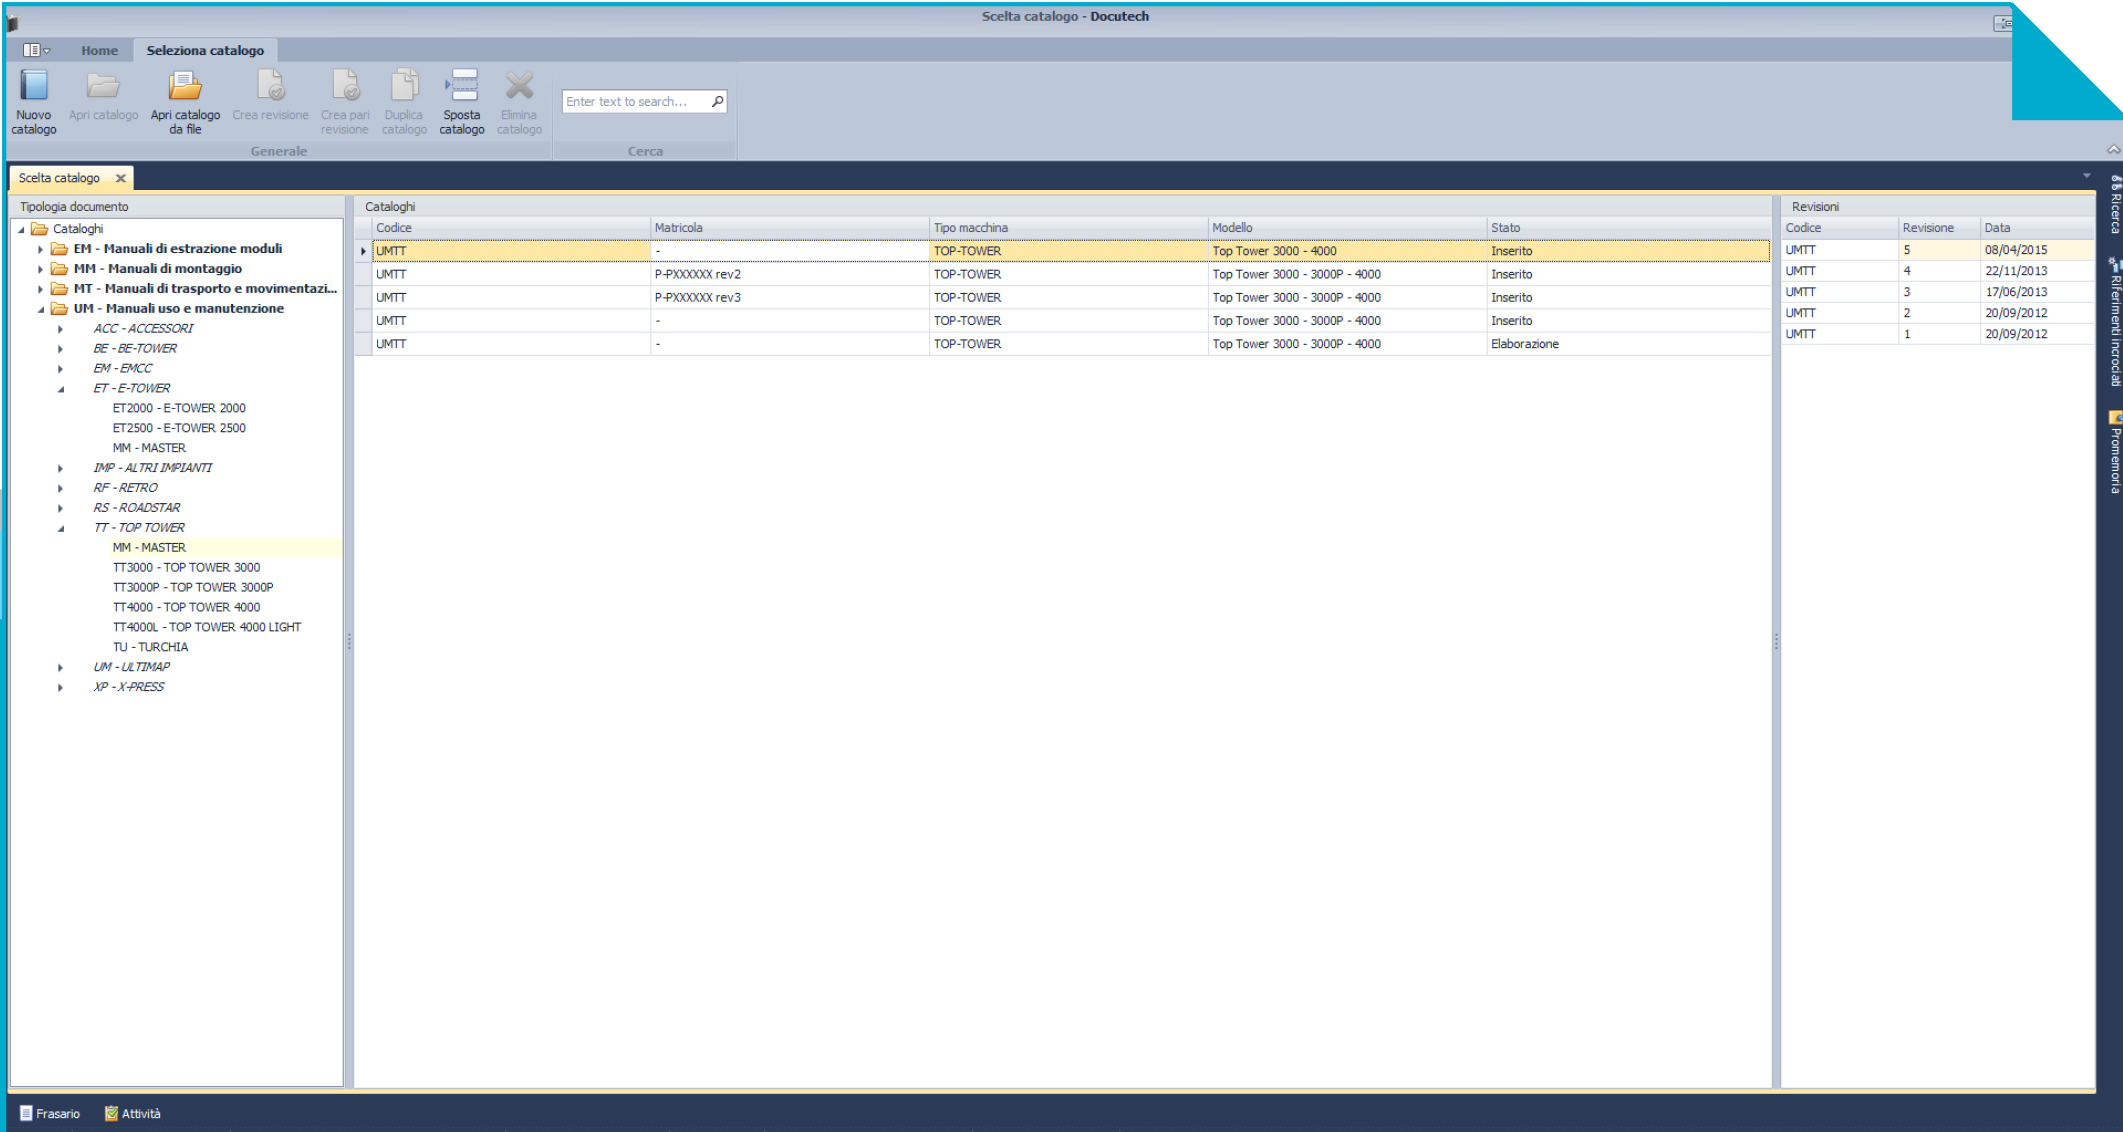Click the Nuovo catalogo ribbon icon
The height and width of the screenshot is (1132, 2123).
coord(34,87)
